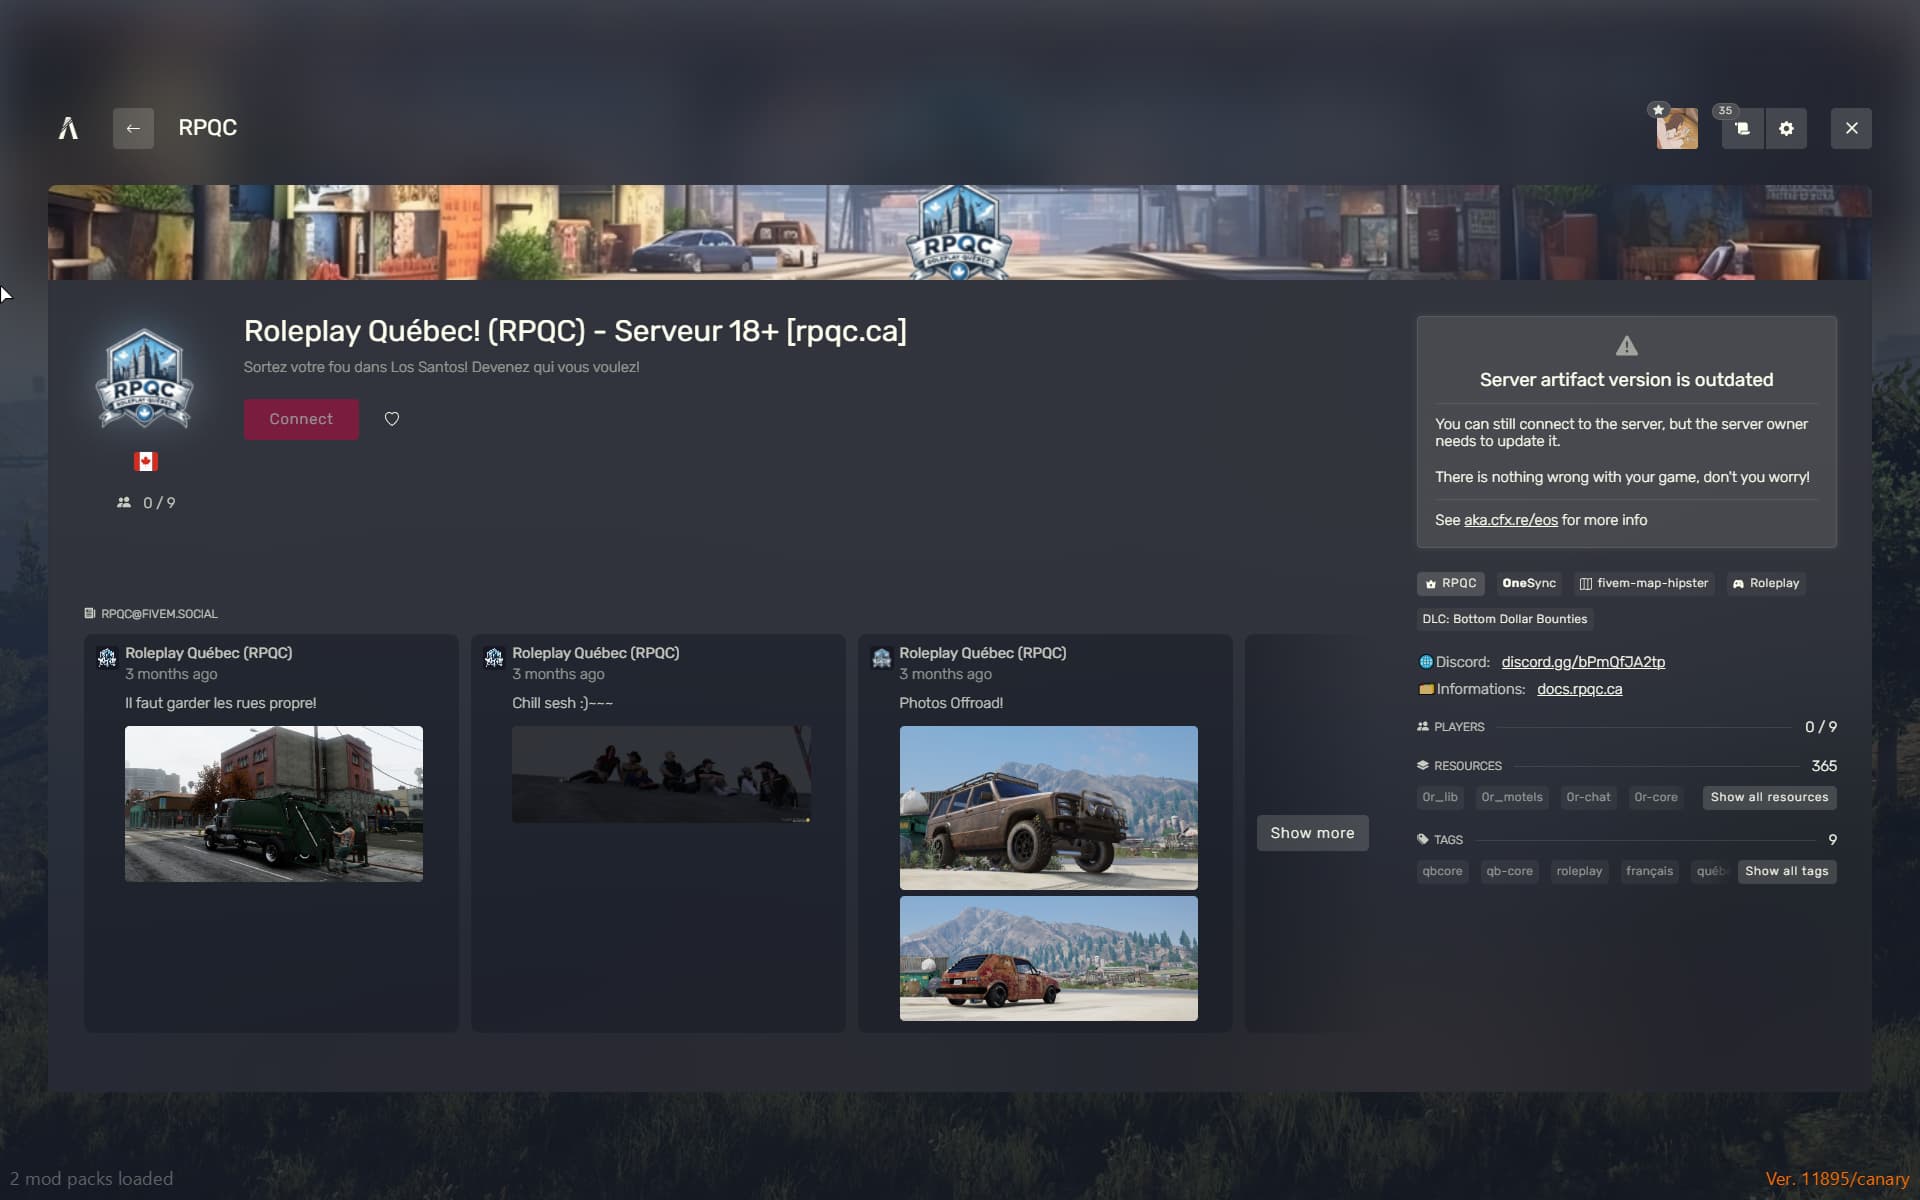The height and width of the screenshot is (1200, 1920).
Task: Click the fivem-map-hipster map badge
Action: pyautogui.click(x=1643, y=583)
